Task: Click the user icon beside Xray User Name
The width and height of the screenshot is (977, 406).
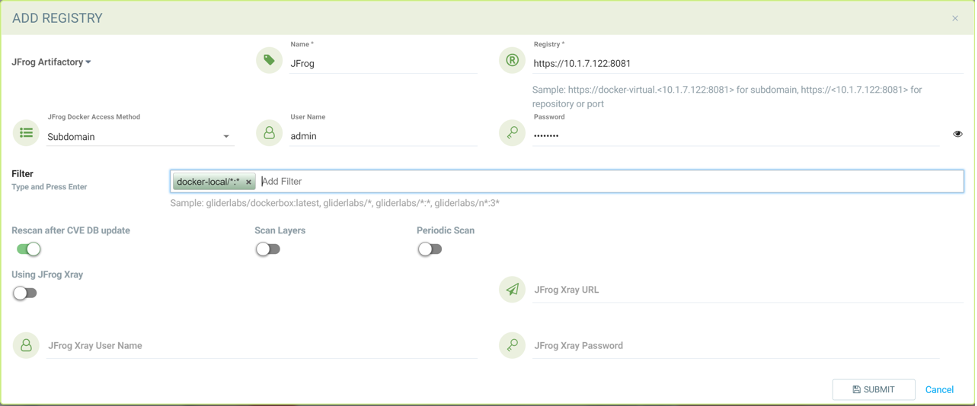Action: pyautogui.click(x=26, y=345)
